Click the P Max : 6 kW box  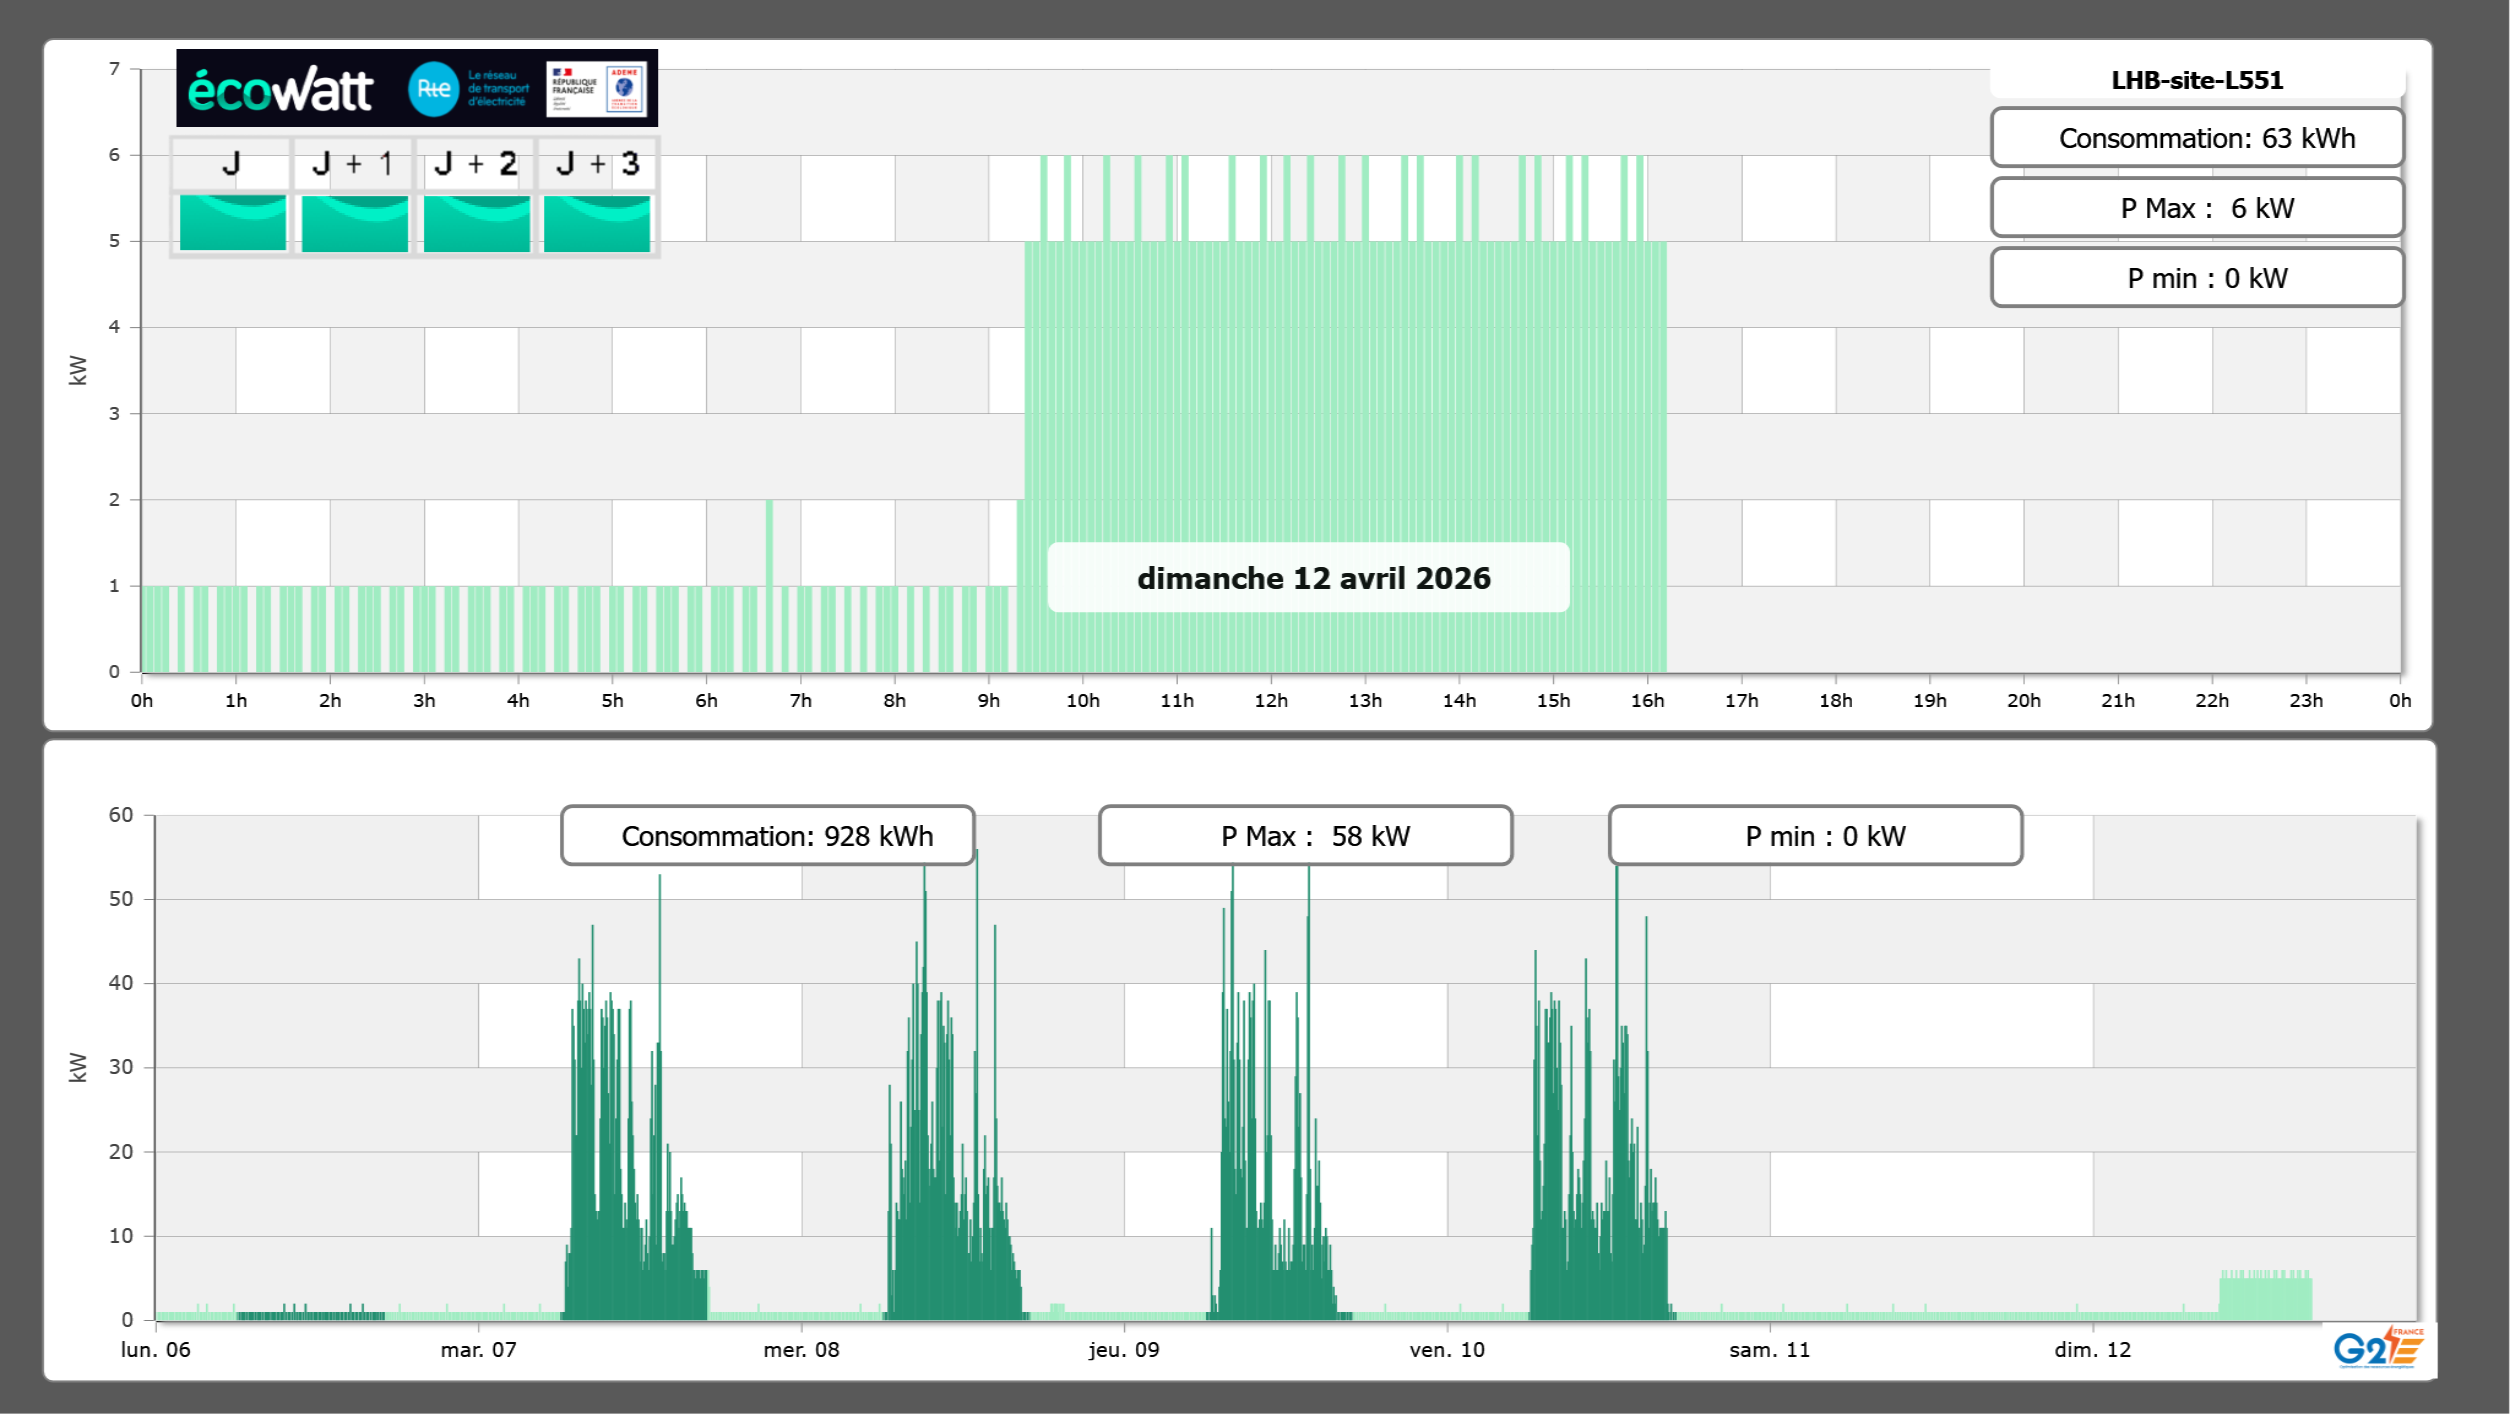tap(2196, 208)
